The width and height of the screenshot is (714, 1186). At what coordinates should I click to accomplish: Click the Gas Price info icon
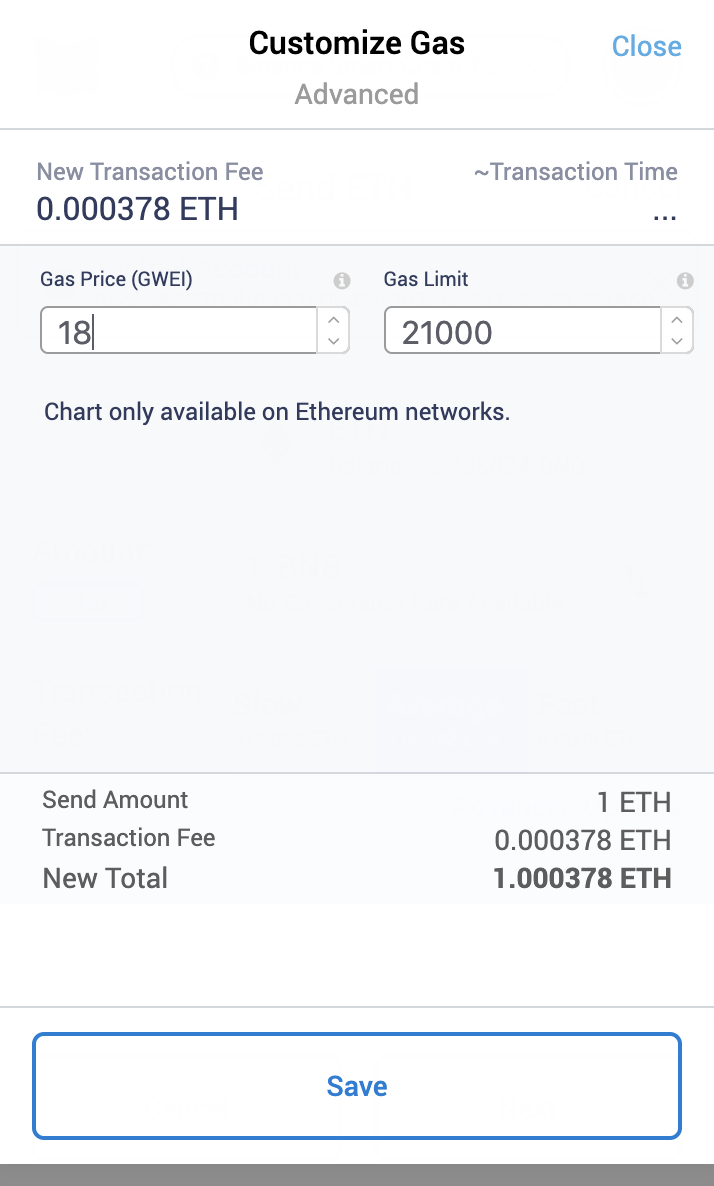342,281
